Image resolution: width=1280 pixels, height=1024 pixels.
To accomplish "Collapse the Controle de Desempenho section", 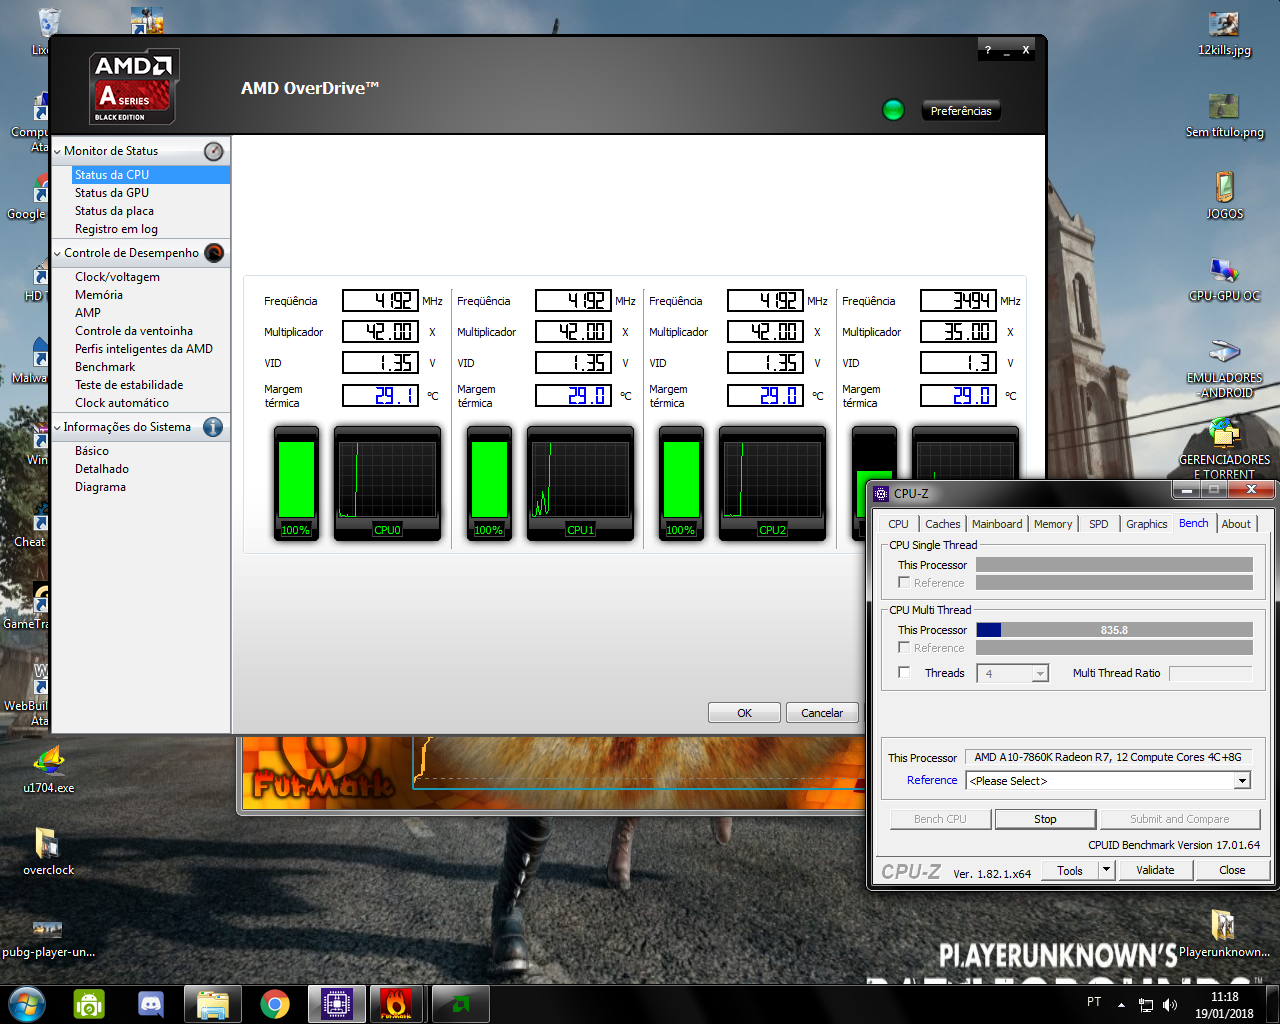I will pyautogui.click(x=57, y=254).
